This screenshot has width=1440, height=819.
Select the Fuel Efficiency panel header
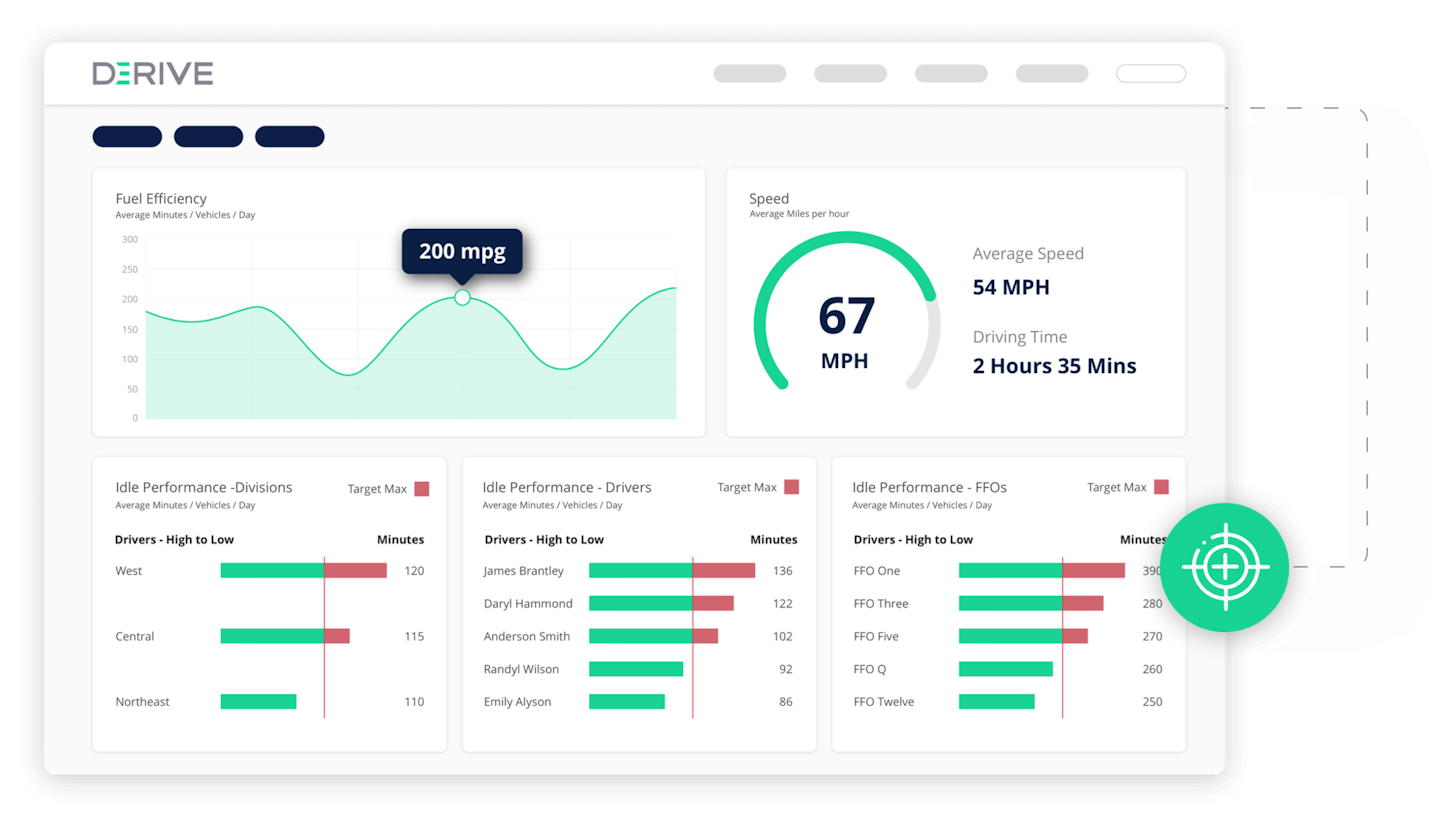point(161,198)
